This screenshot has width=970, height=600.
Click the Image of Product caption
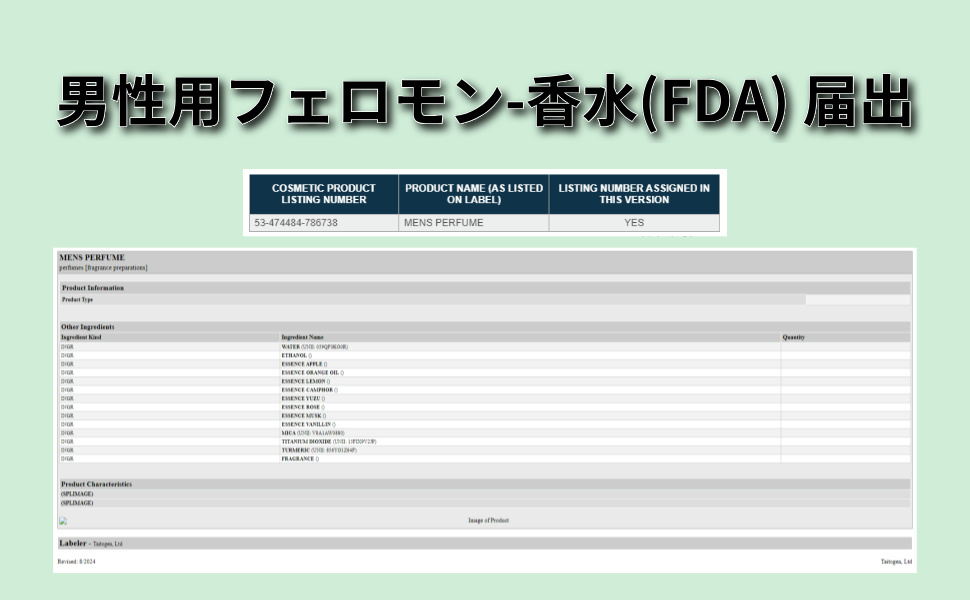[x=488, y=520]
